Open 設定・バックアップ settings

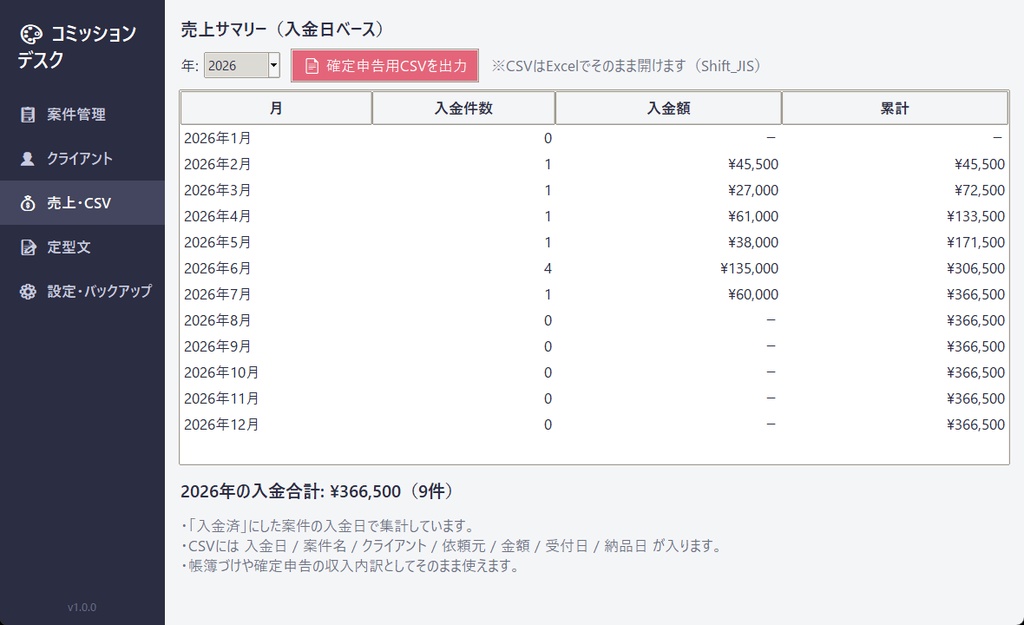[x=82, y=292]
